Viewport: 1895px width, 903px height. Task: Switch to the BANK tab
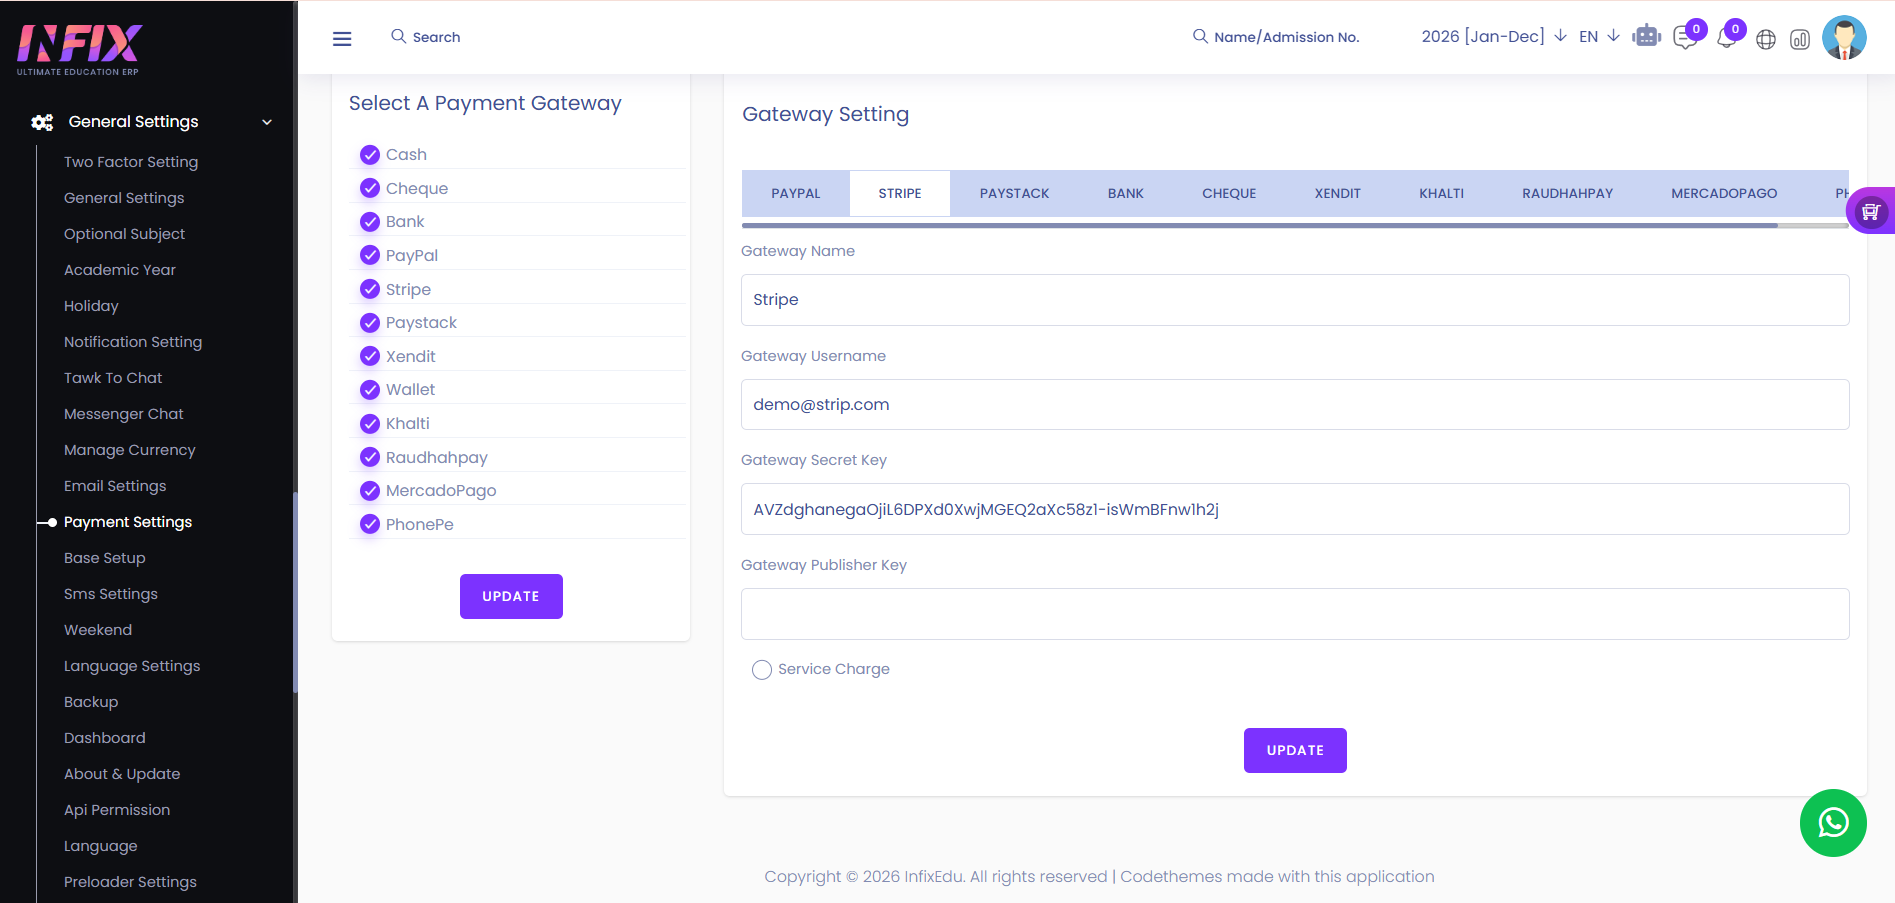coord(1126,193)
